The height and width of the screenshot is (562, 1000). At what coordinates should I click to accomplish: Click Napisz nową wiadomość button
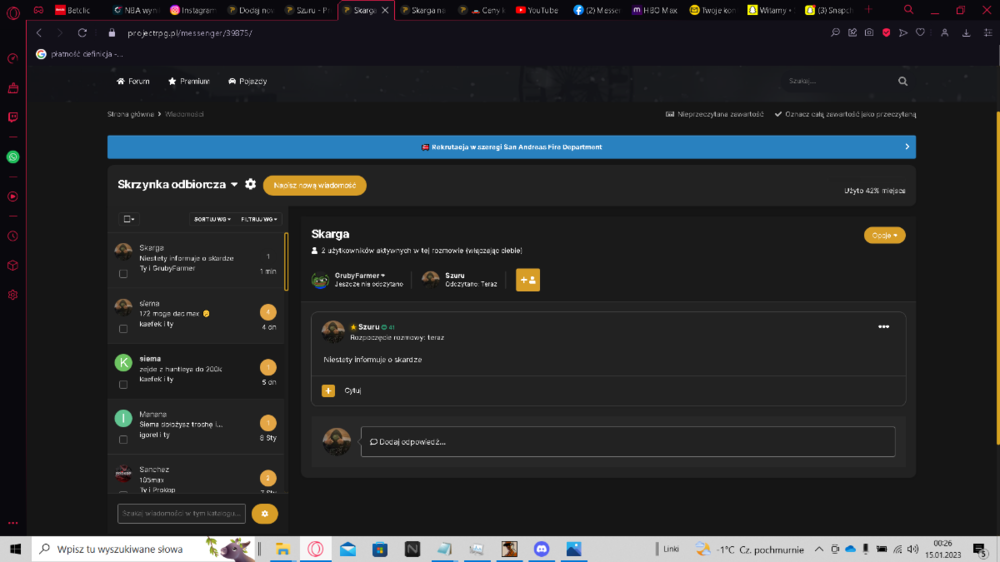pyautogui.click(x=314, y=185)
